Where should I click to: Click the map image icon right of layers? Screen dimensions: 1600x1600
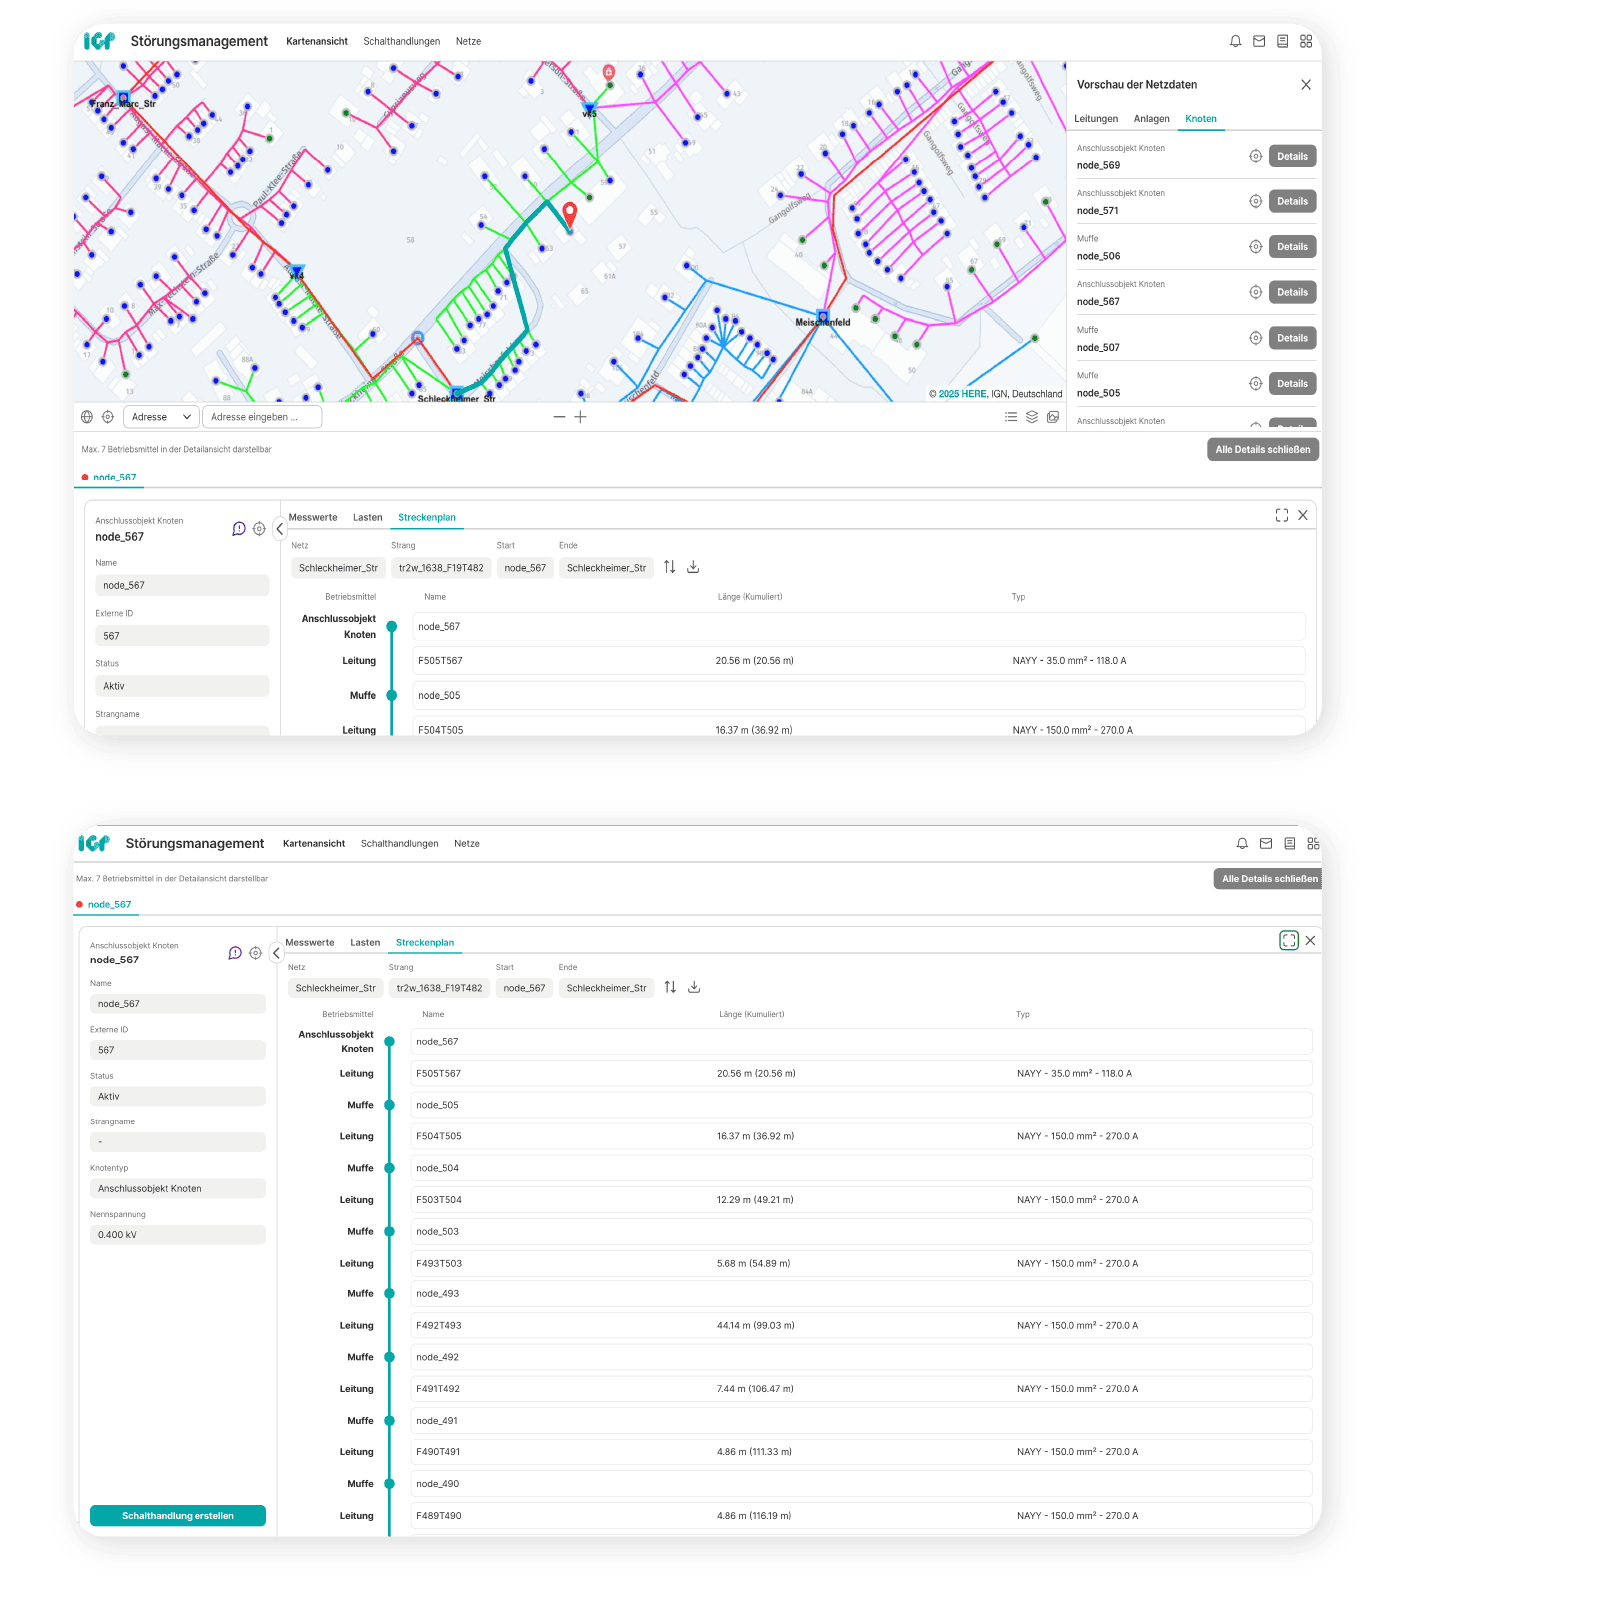click(1053, 417)
